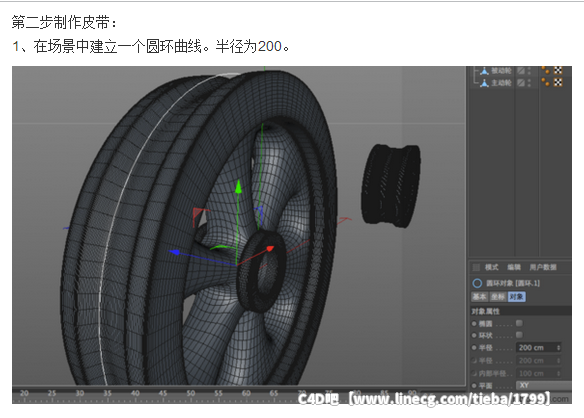Toggle visibility dots for 被动轮
Image resolution: width=584 pixels, height=418 pixels.
coord(529,71)
